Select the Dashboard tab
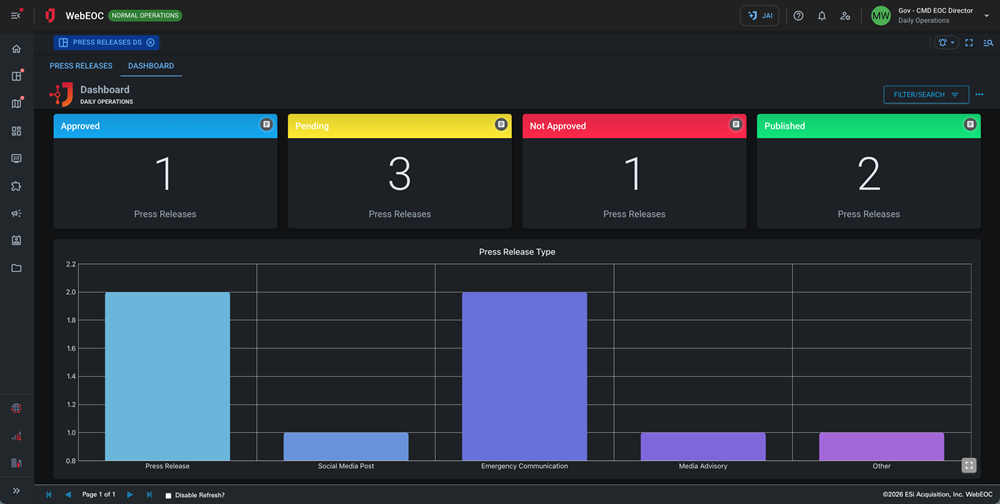Viewport: 1000px width, 504px height. click(x=151, y=66)
